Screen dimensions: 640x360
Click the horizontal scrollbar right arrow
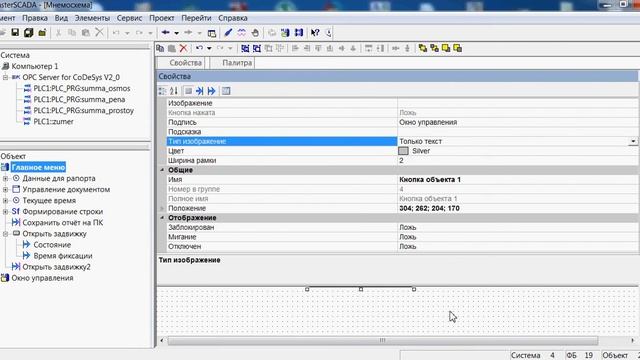coord(633,340)
